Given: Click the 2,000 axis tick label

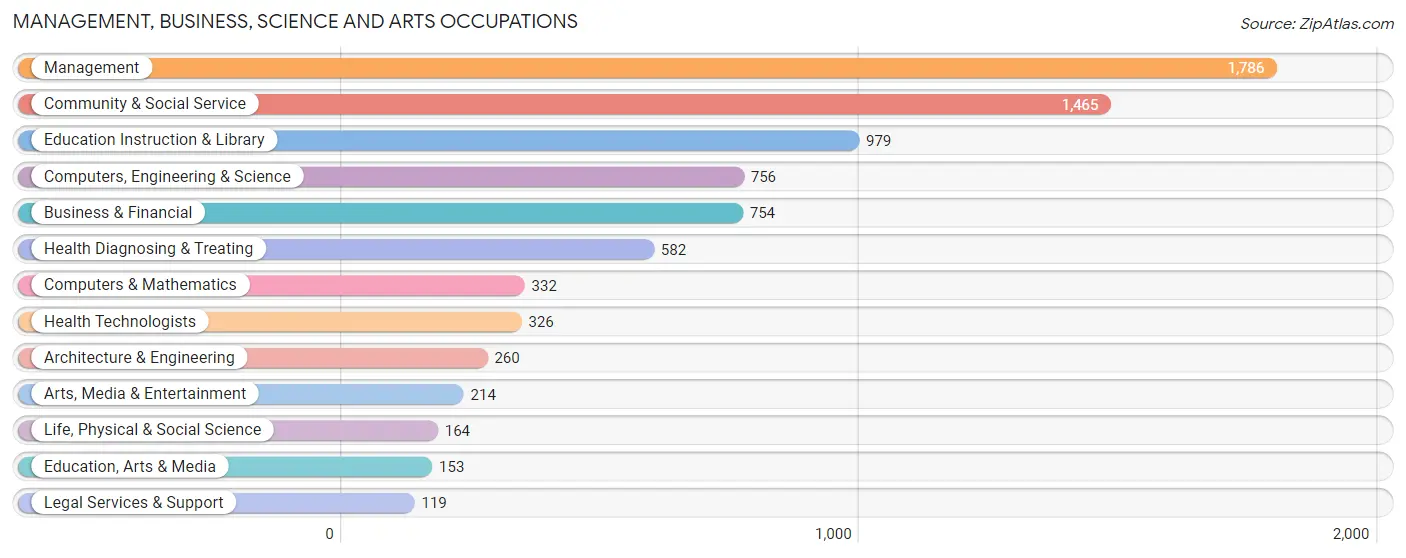Looking at the screenshot, I should click(1351, 534).
